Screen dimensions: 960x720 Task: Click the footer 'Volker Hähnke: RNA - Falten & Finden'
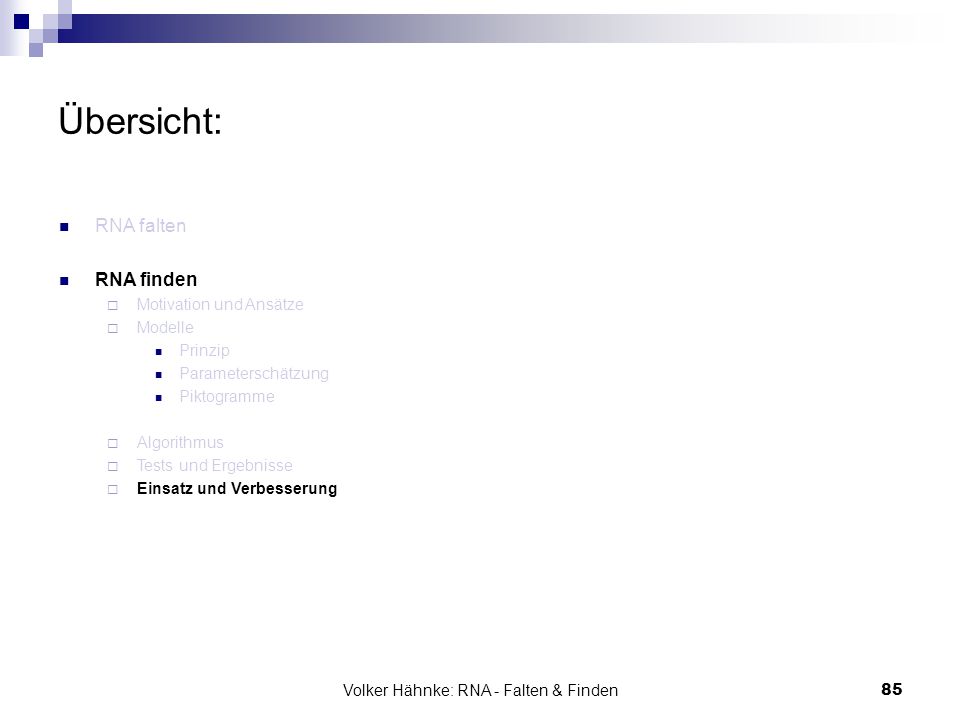(x=481, y=691)
